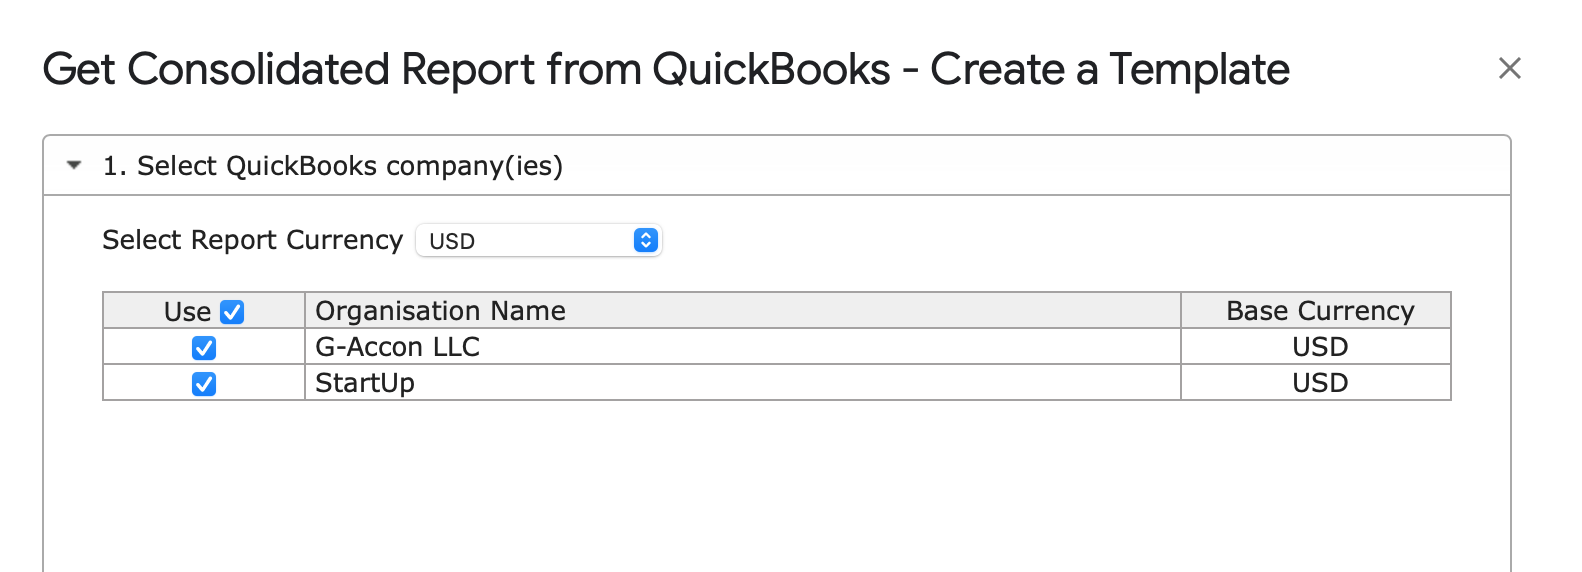This screenshot has height=572, width=1582.
Task: Click empty area below the companies table
Action: coord(776,485)
